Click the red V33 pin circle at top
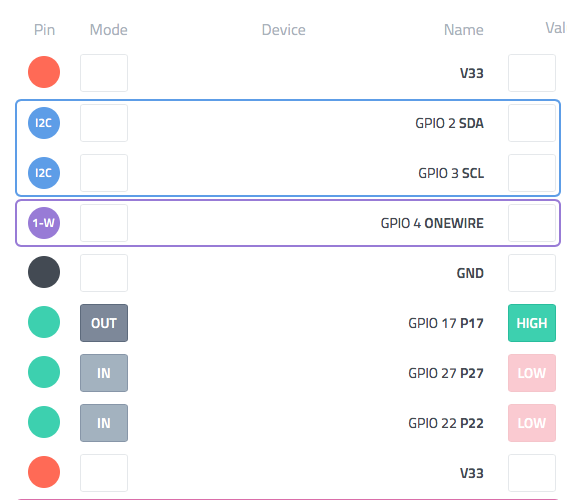 pos(44,72)
